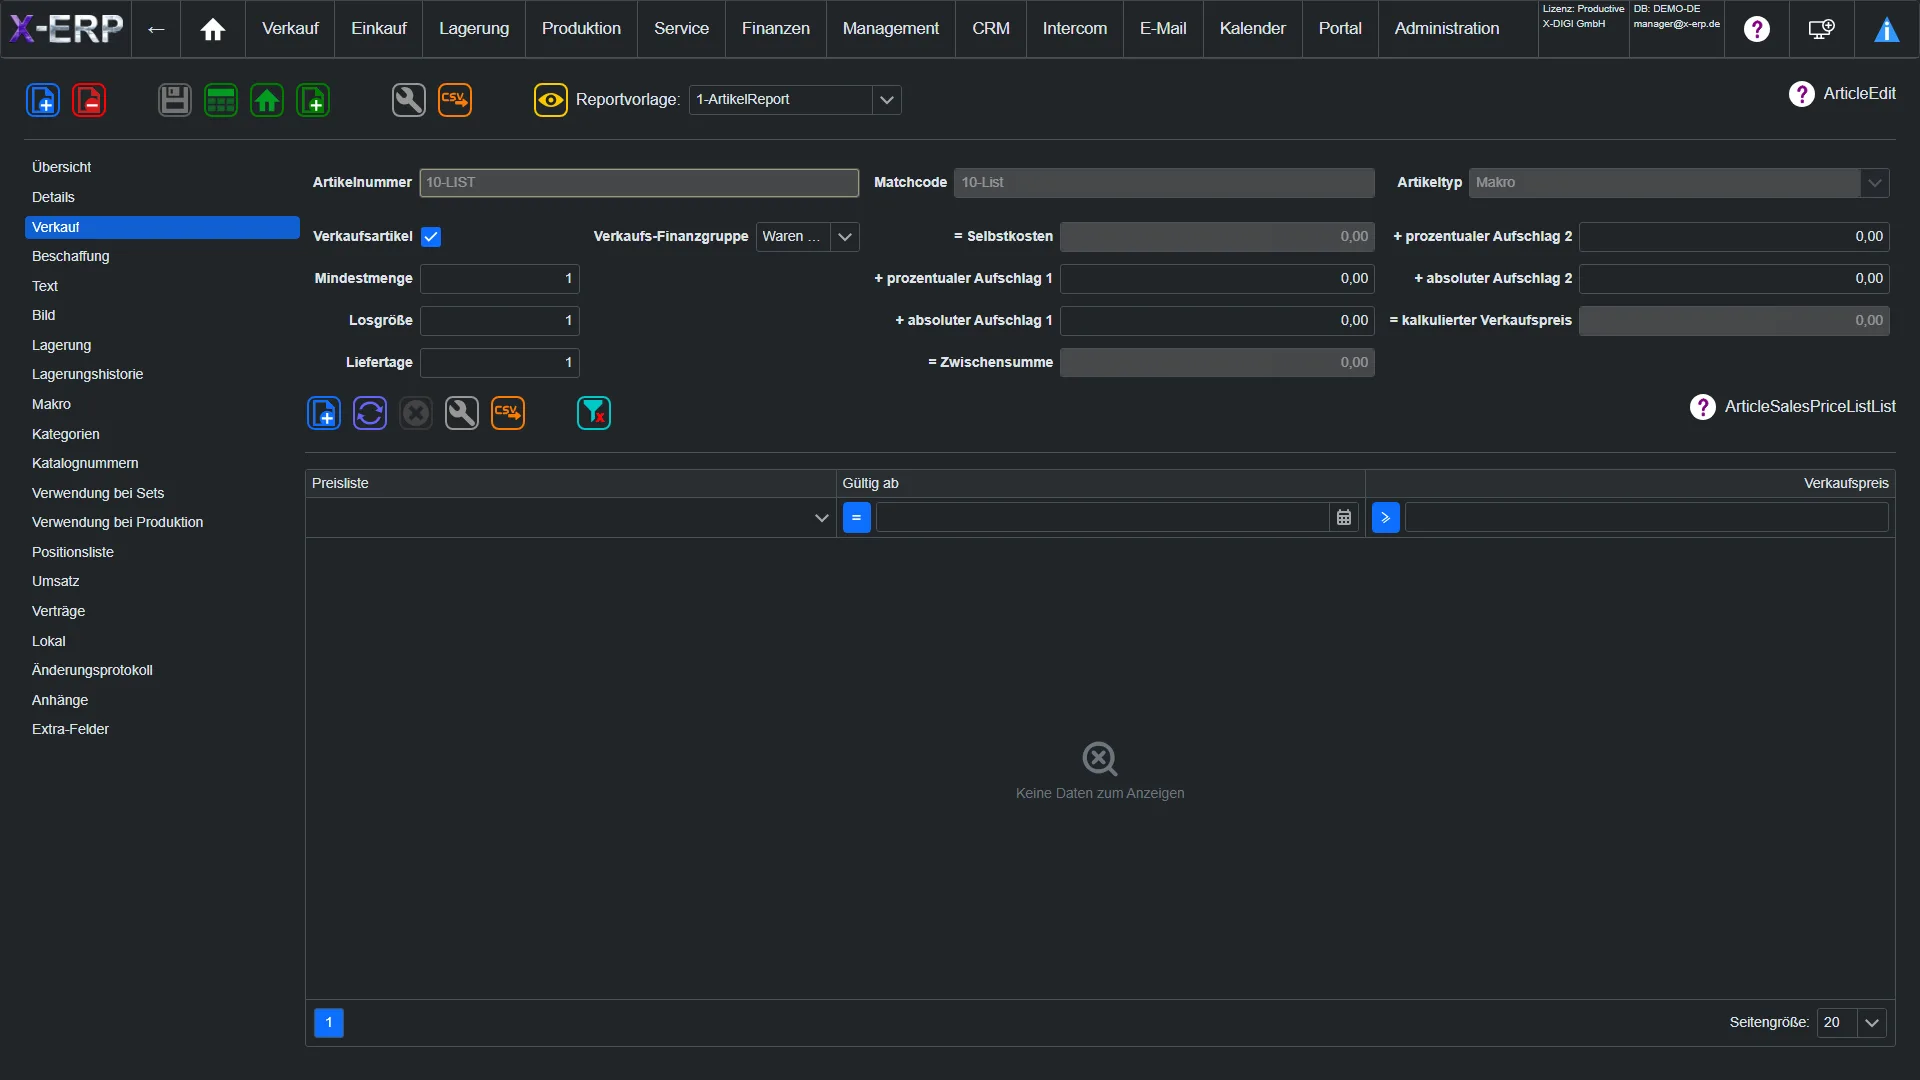
Task: Click the prozentualer Aufschlag 1 field
Action: [x=1217, y=279]
